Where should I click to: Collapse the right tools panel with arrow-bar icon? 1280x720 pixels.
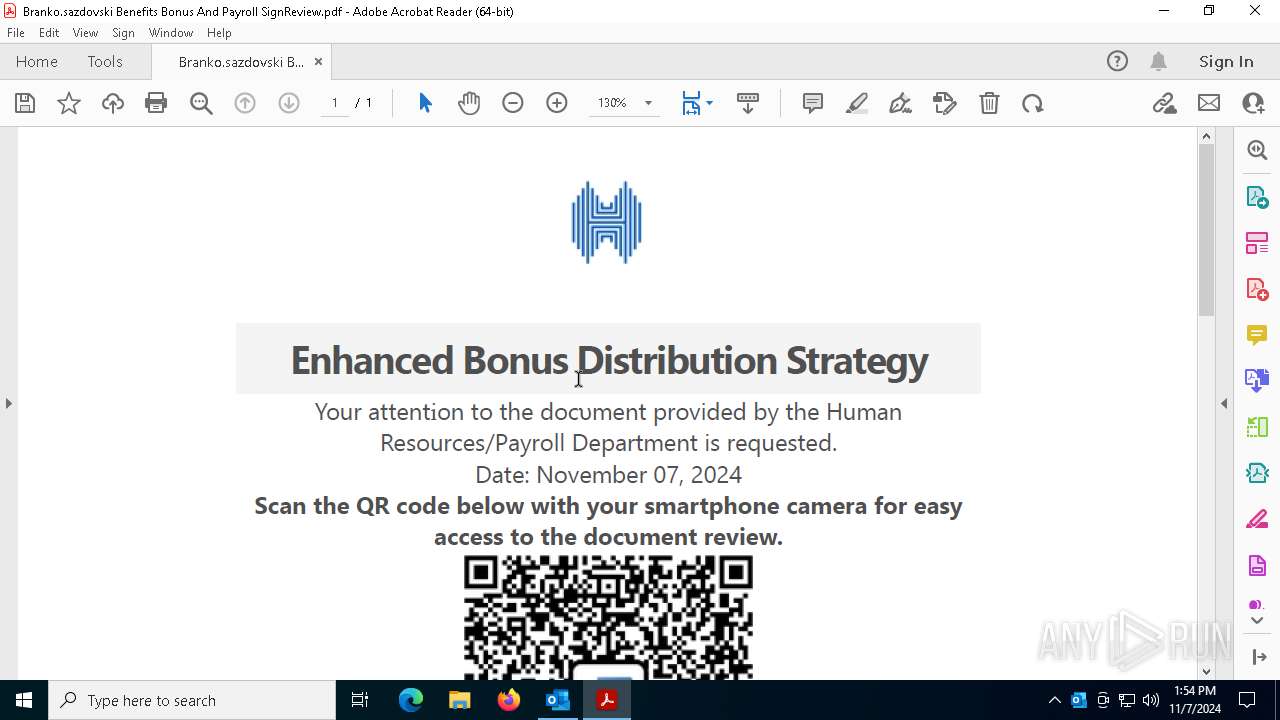pyautogui.click(x=1259, y=657)
